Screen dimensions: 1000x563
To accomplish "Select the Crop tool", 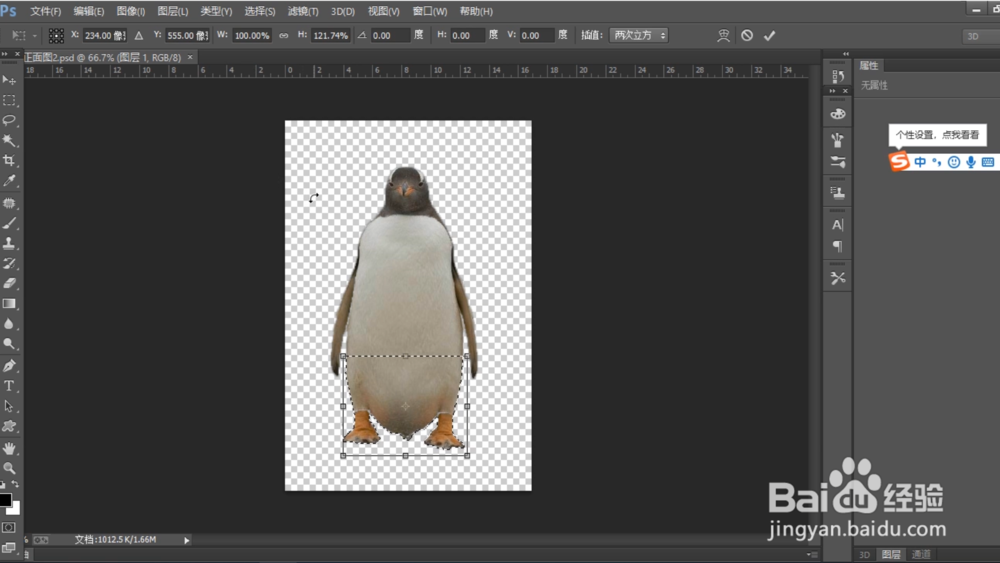I will tap(9, 161).
